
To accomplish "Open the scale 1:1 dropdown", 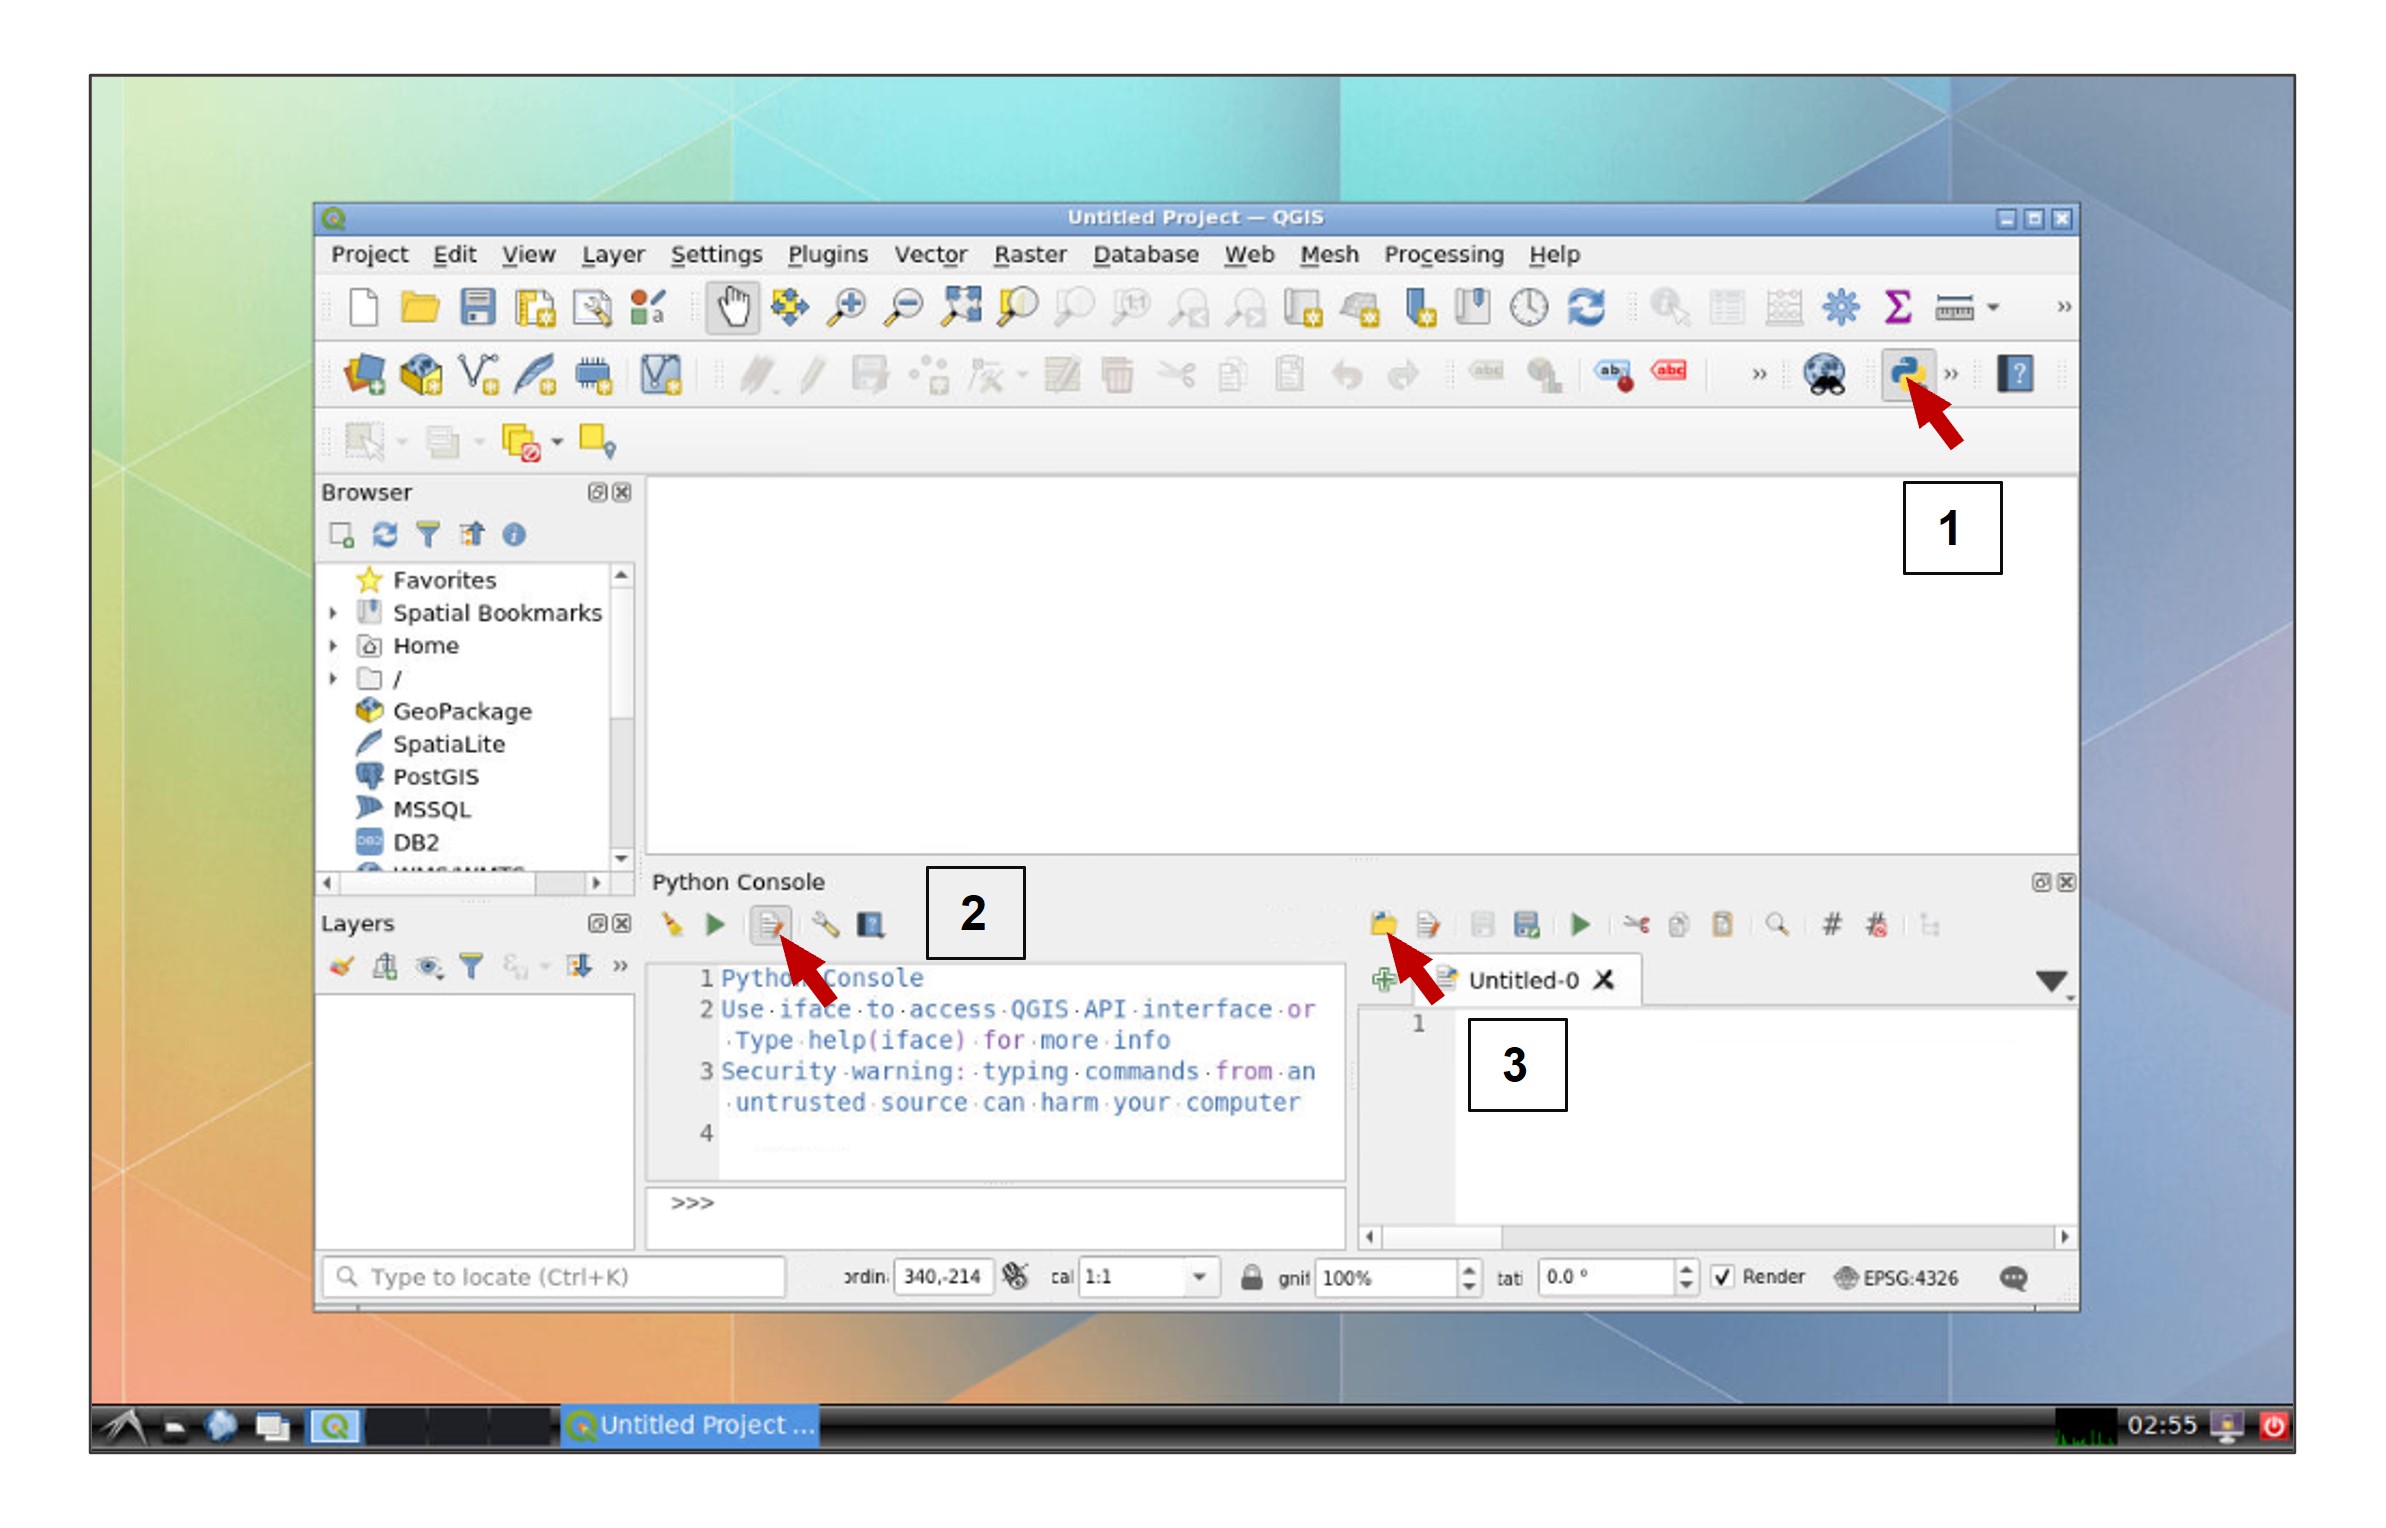I will (x=1198, y=1277).
